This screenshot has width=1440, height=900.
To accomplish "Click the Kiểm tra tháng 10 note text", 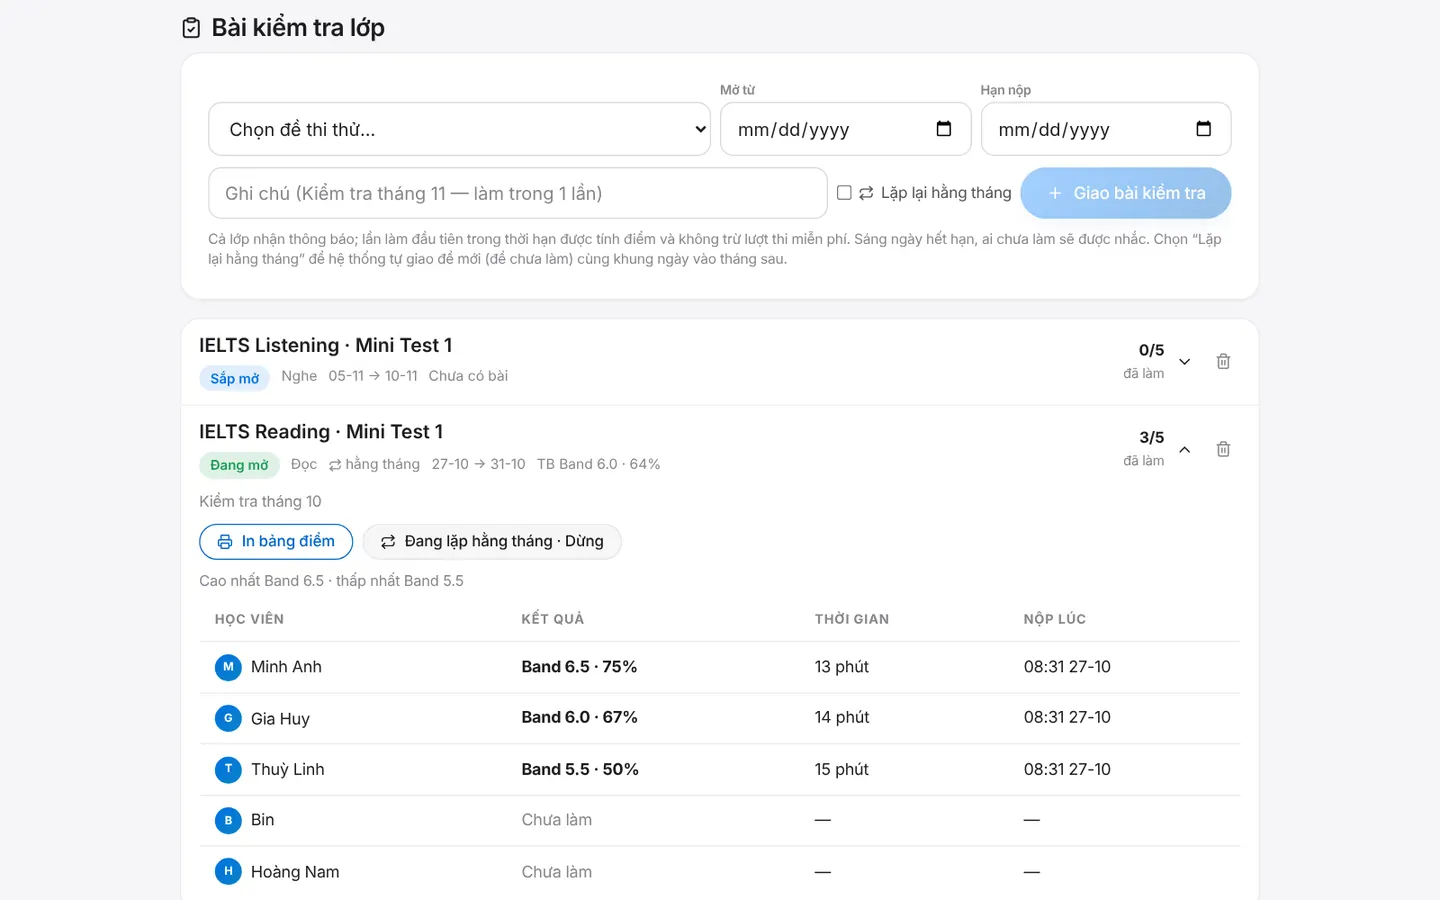I will pos(260,501).
